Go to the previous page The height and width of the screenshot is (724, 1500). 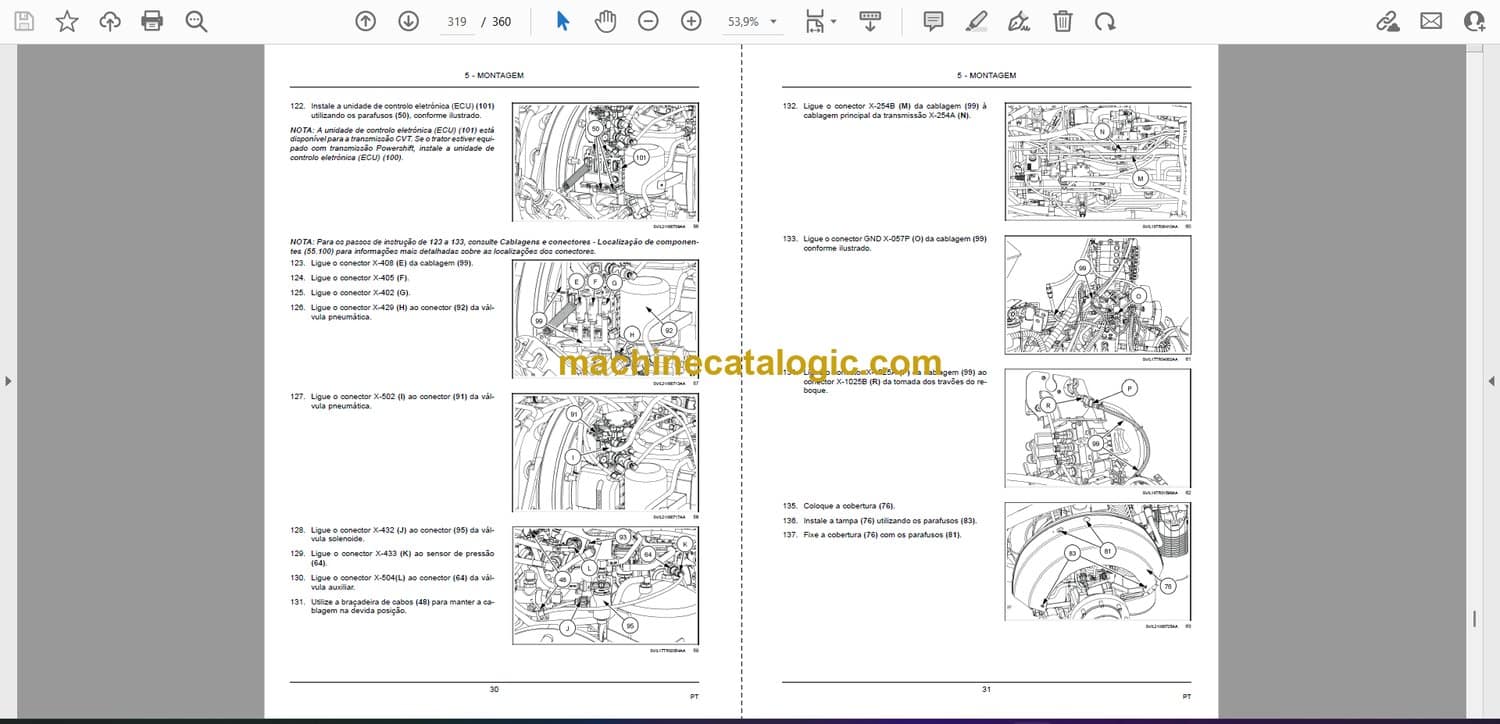[x=366, y=21]
